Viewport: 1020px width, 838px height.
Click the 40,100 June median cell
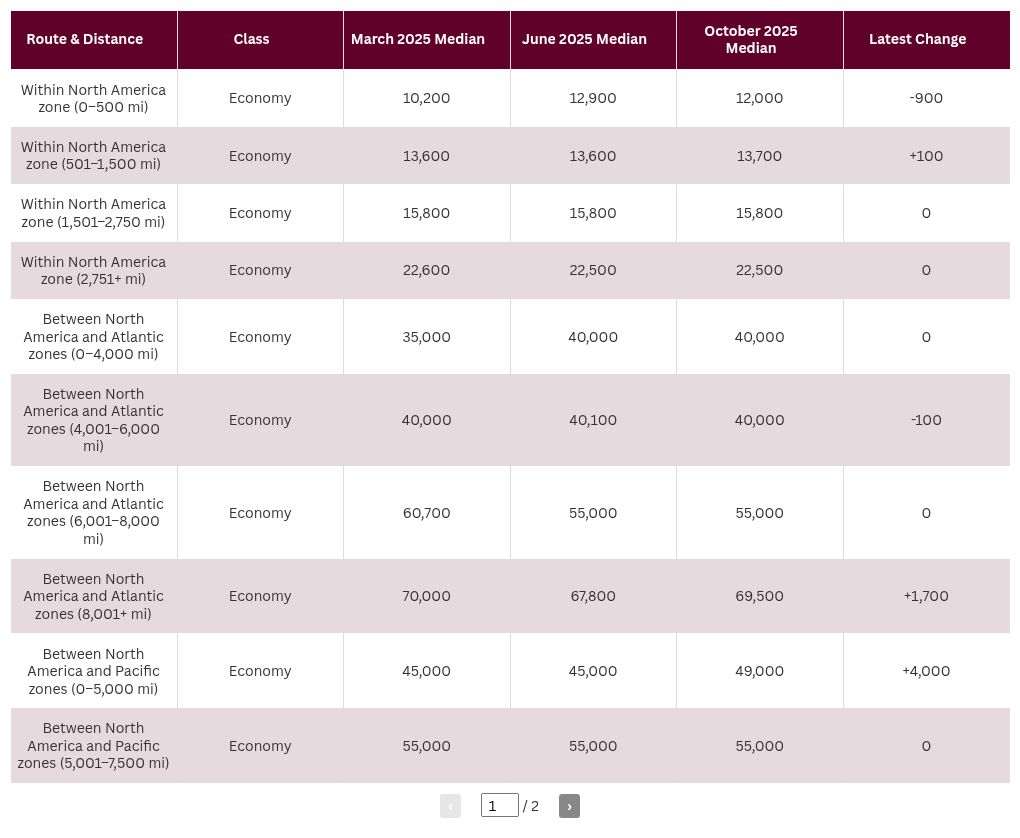pos(593,420)
